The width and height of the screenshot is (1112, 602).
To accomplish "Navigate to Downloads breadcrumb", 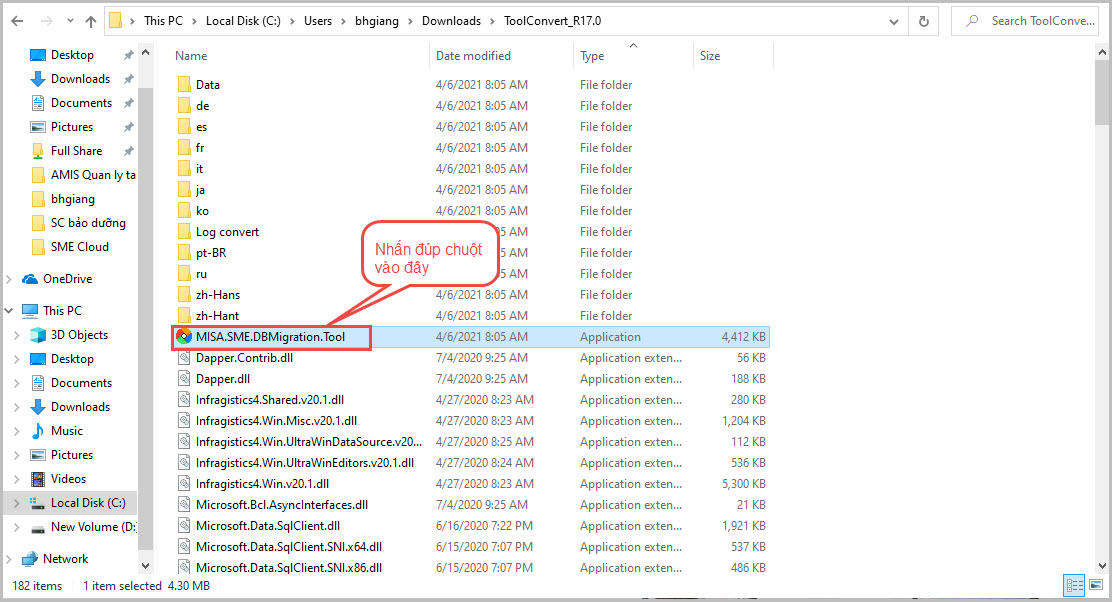I will [451, 21].
